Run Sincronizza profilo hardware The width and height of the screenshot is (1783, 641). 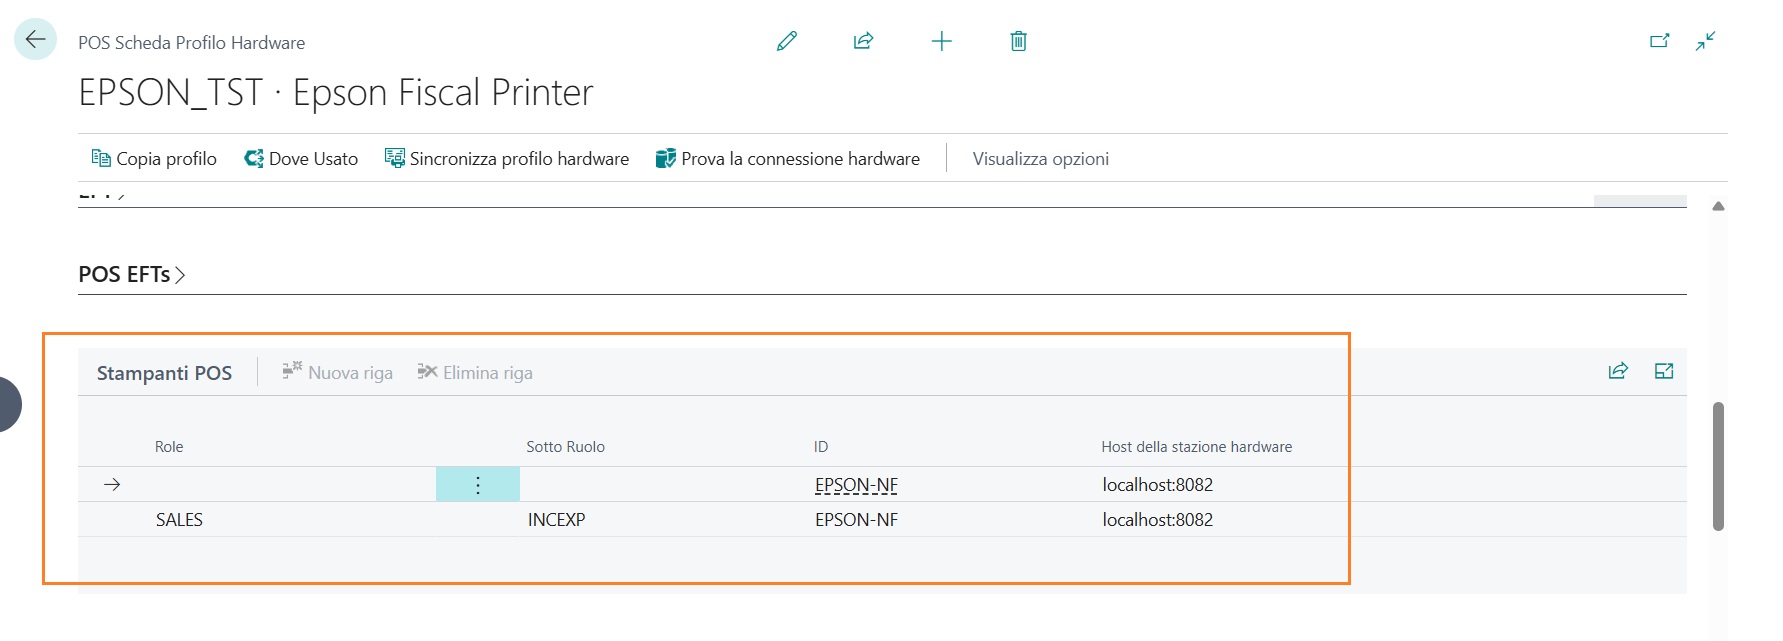pos(507,159)
